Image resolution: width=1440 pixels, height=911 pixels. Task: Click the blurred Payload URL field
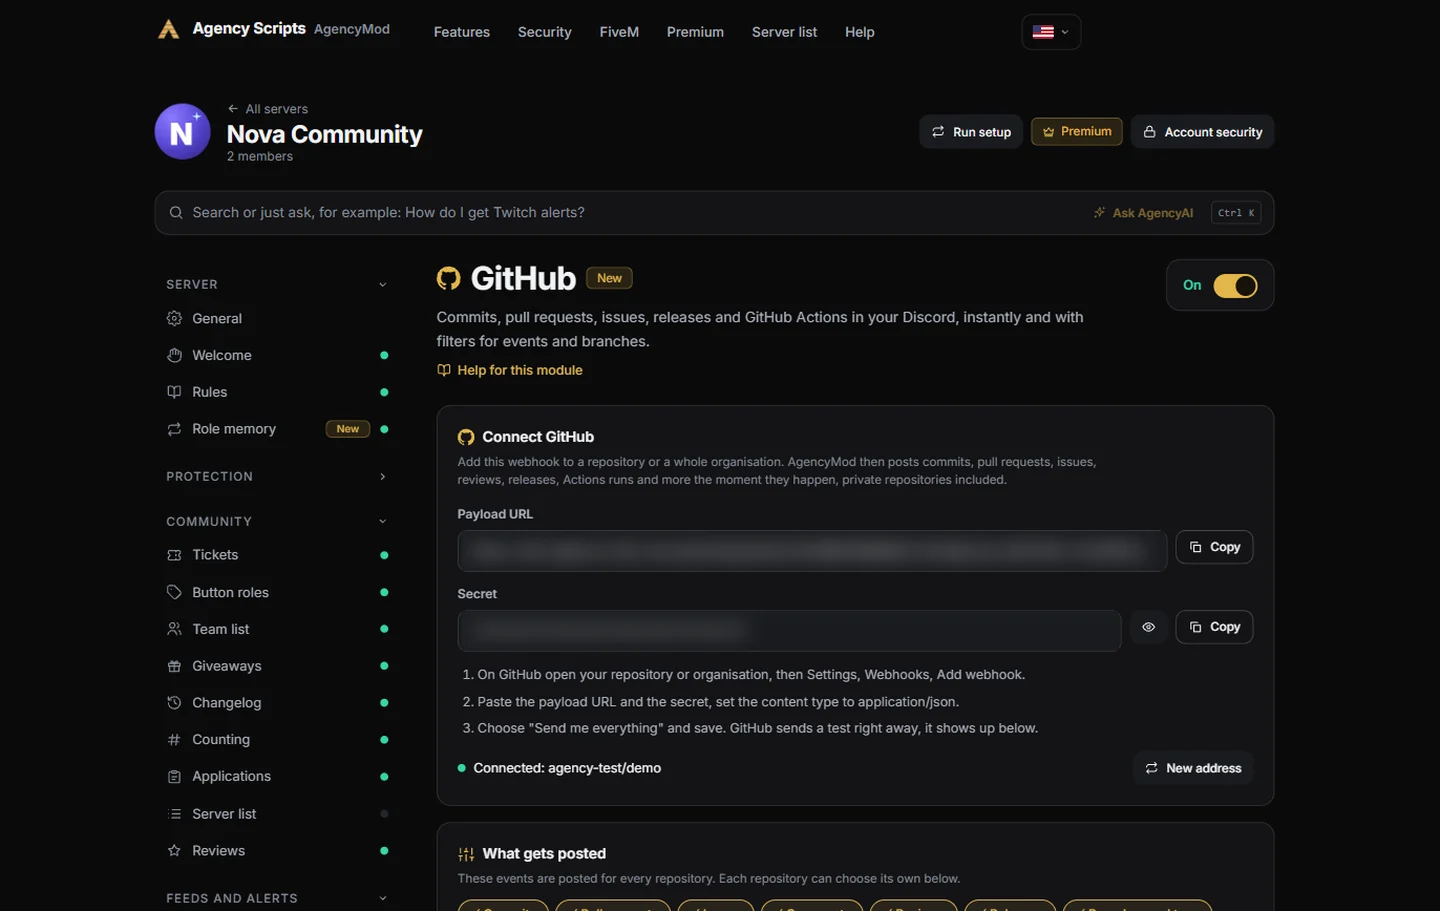(x=812, y=551)
